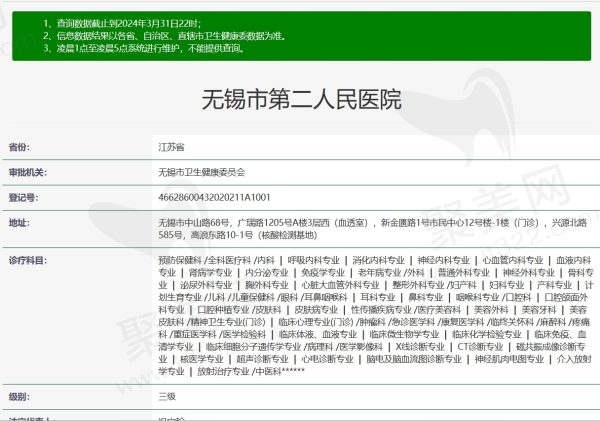Select 胸外科专业 in departments list
Screen dimensions: 600x421
point(267,286)
